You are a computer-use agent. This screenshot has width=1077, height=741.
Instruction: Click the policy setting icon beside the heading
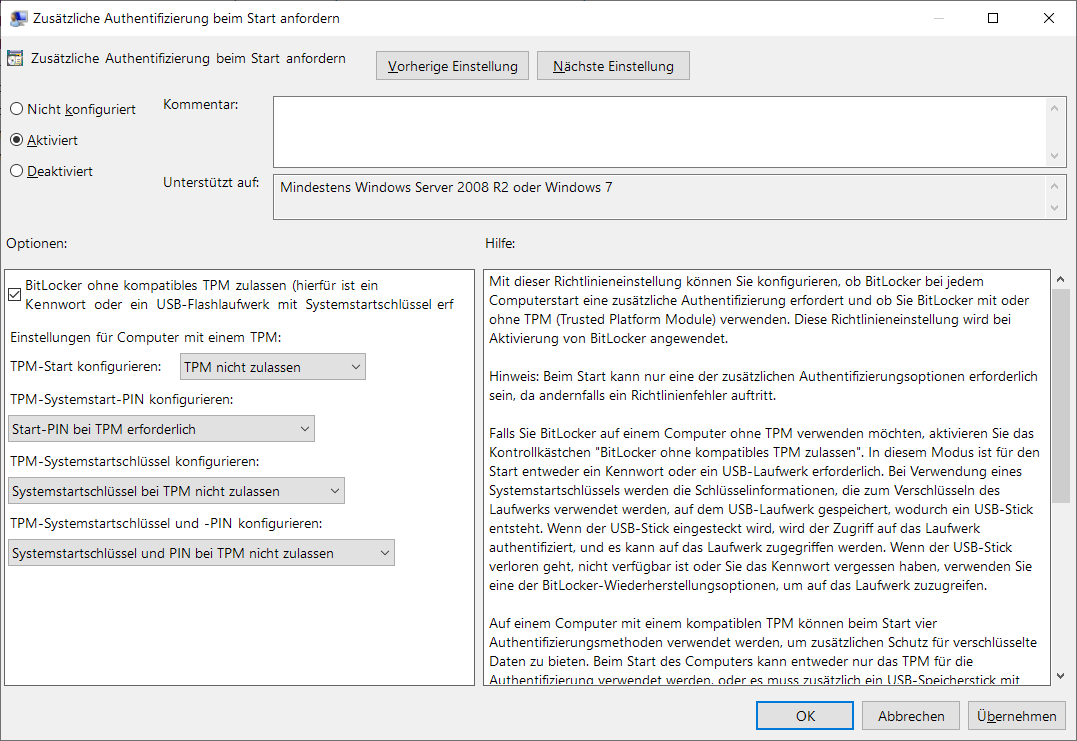pyautogui.click(x=15, y=58)
